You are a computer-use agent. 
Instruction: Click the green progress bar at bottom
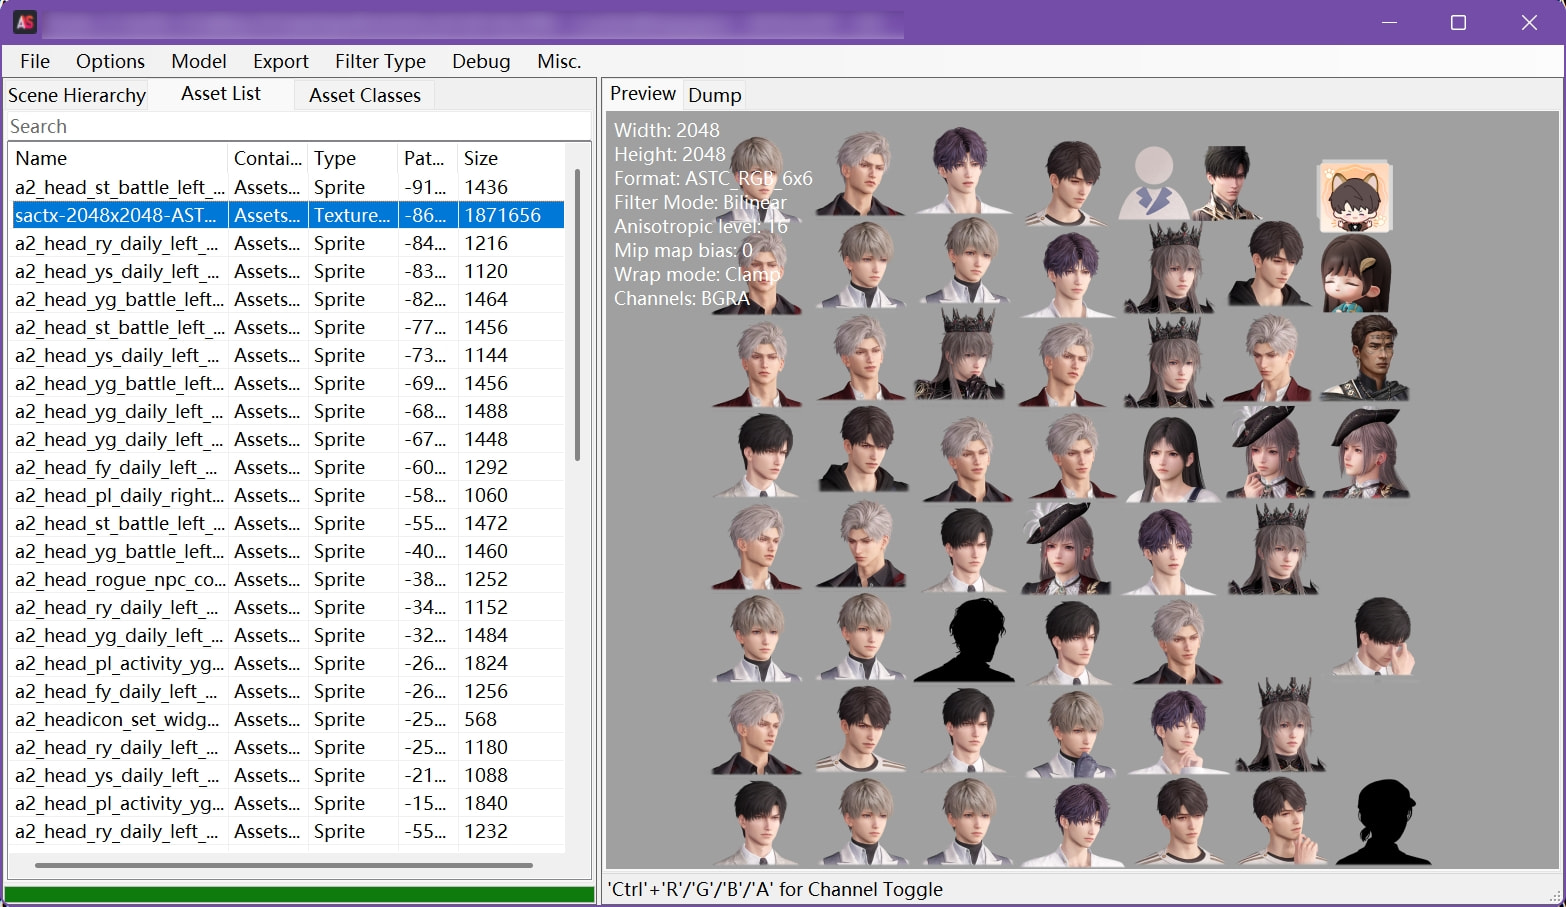(299, 894)
